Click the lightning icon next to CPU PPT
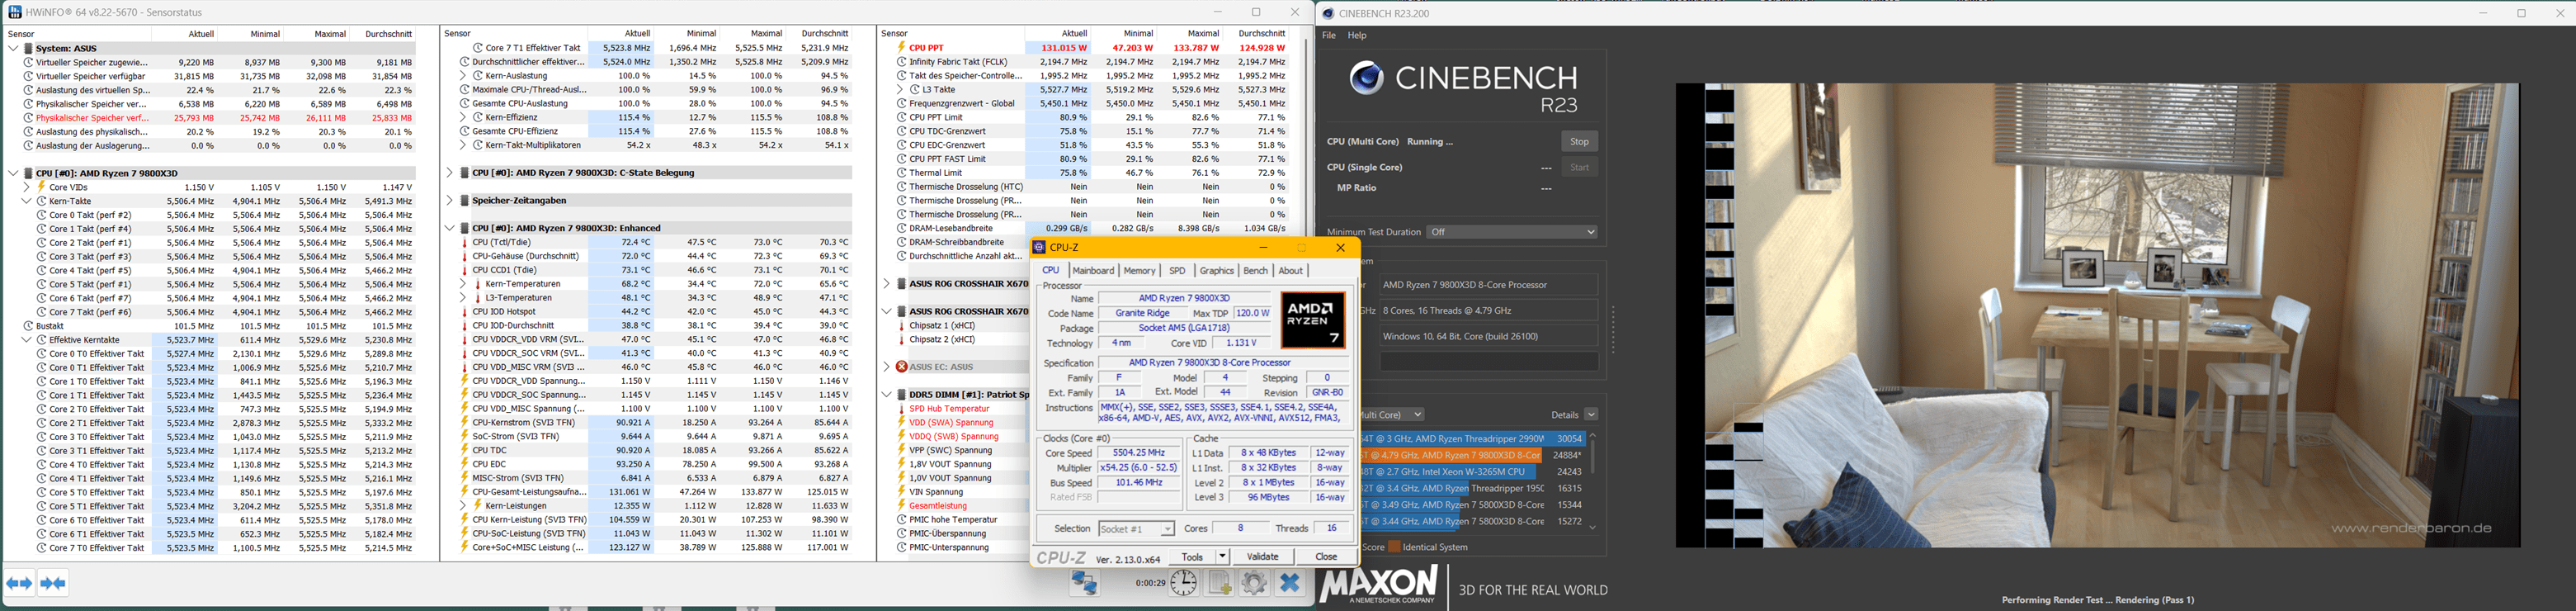Viewport: 2576px width, 611px height. [x=901, y=47]
